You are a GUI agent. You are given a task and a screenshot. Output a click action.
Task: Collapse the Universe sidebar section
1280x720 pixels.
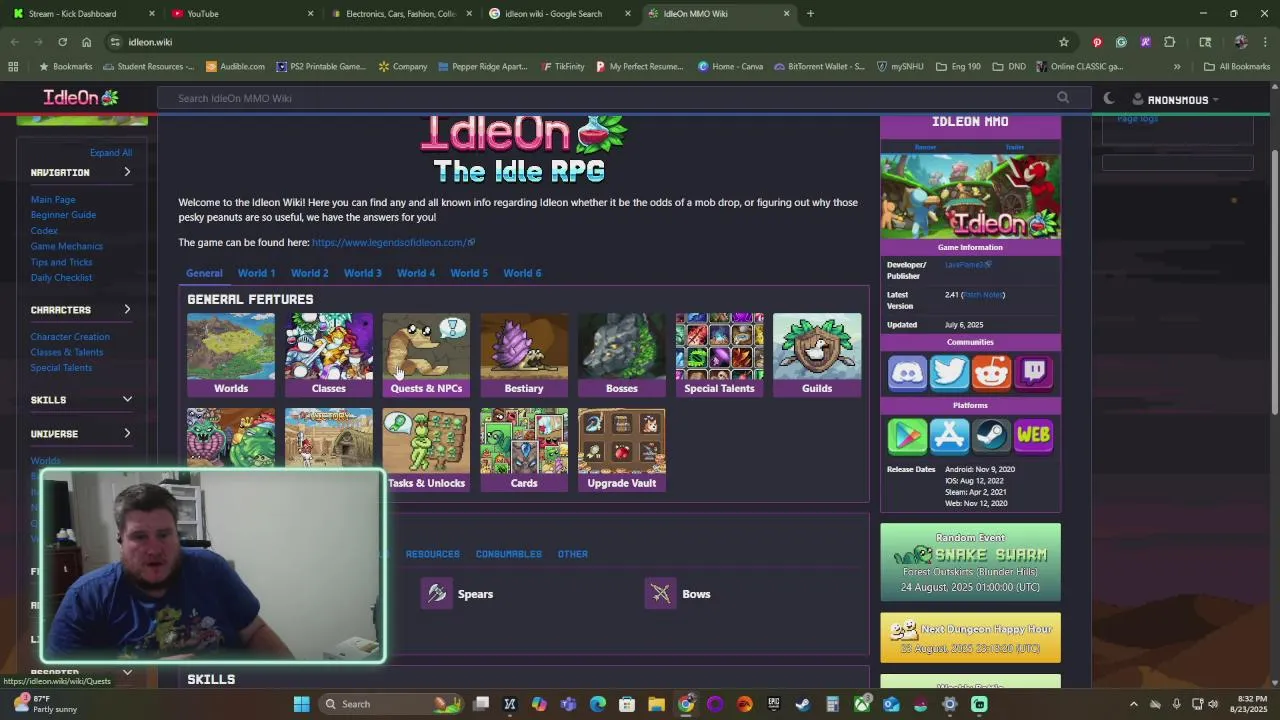pyautogui.click(x=127, y=434)
